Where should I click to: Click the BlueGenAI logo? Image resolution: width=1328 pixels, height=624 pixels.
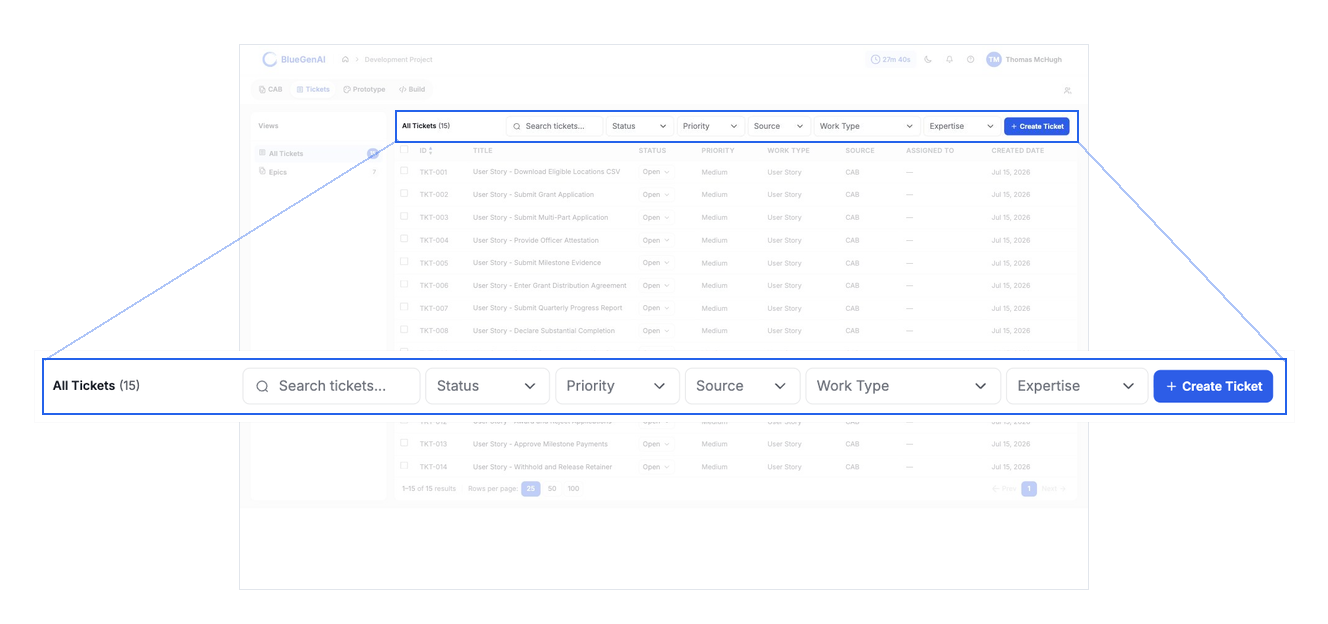294,60
